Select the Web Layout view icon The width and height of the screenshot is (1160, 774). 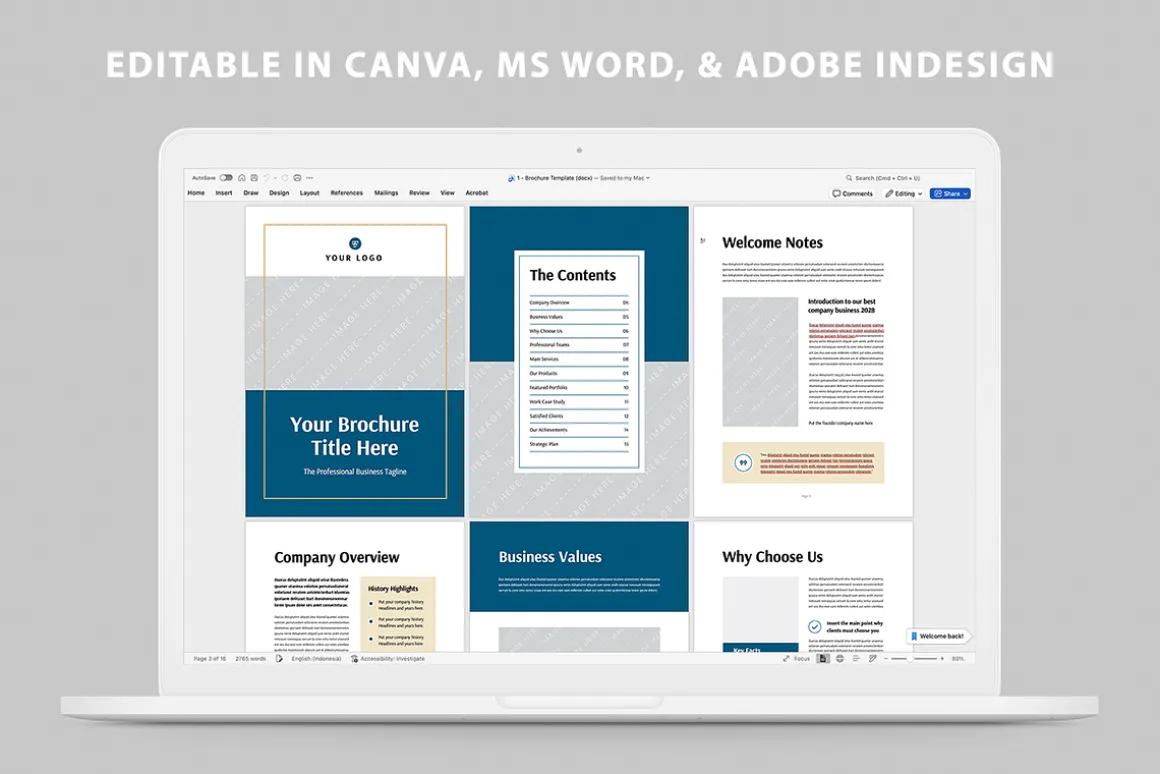coord(840,659)
